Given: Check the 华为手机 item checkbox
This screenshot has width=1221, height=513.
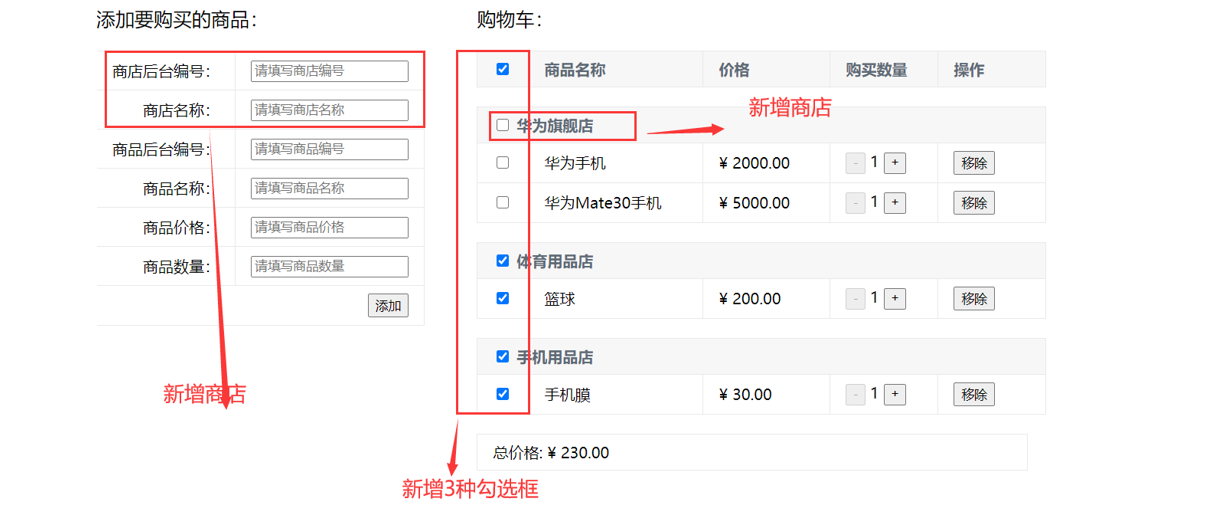Looking at the screenshot, I should click(503, 162).
